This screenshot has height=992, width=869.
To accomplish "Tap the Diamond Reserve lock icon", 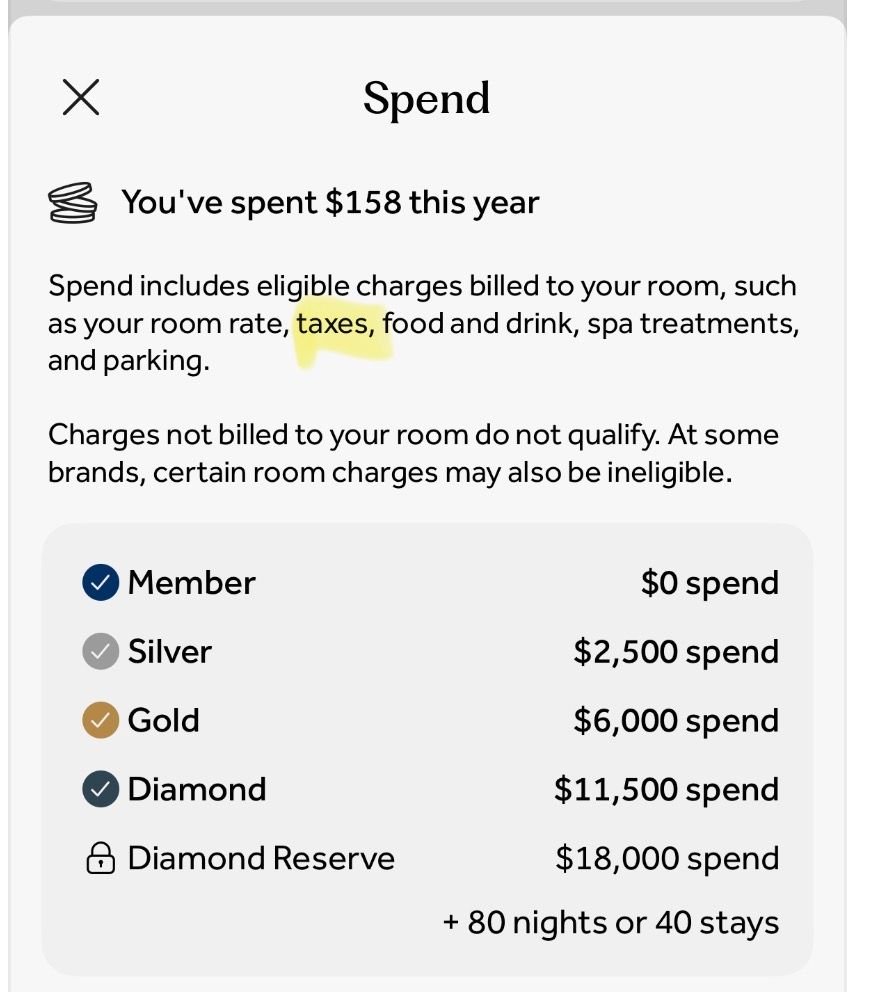I will point(100,859).
